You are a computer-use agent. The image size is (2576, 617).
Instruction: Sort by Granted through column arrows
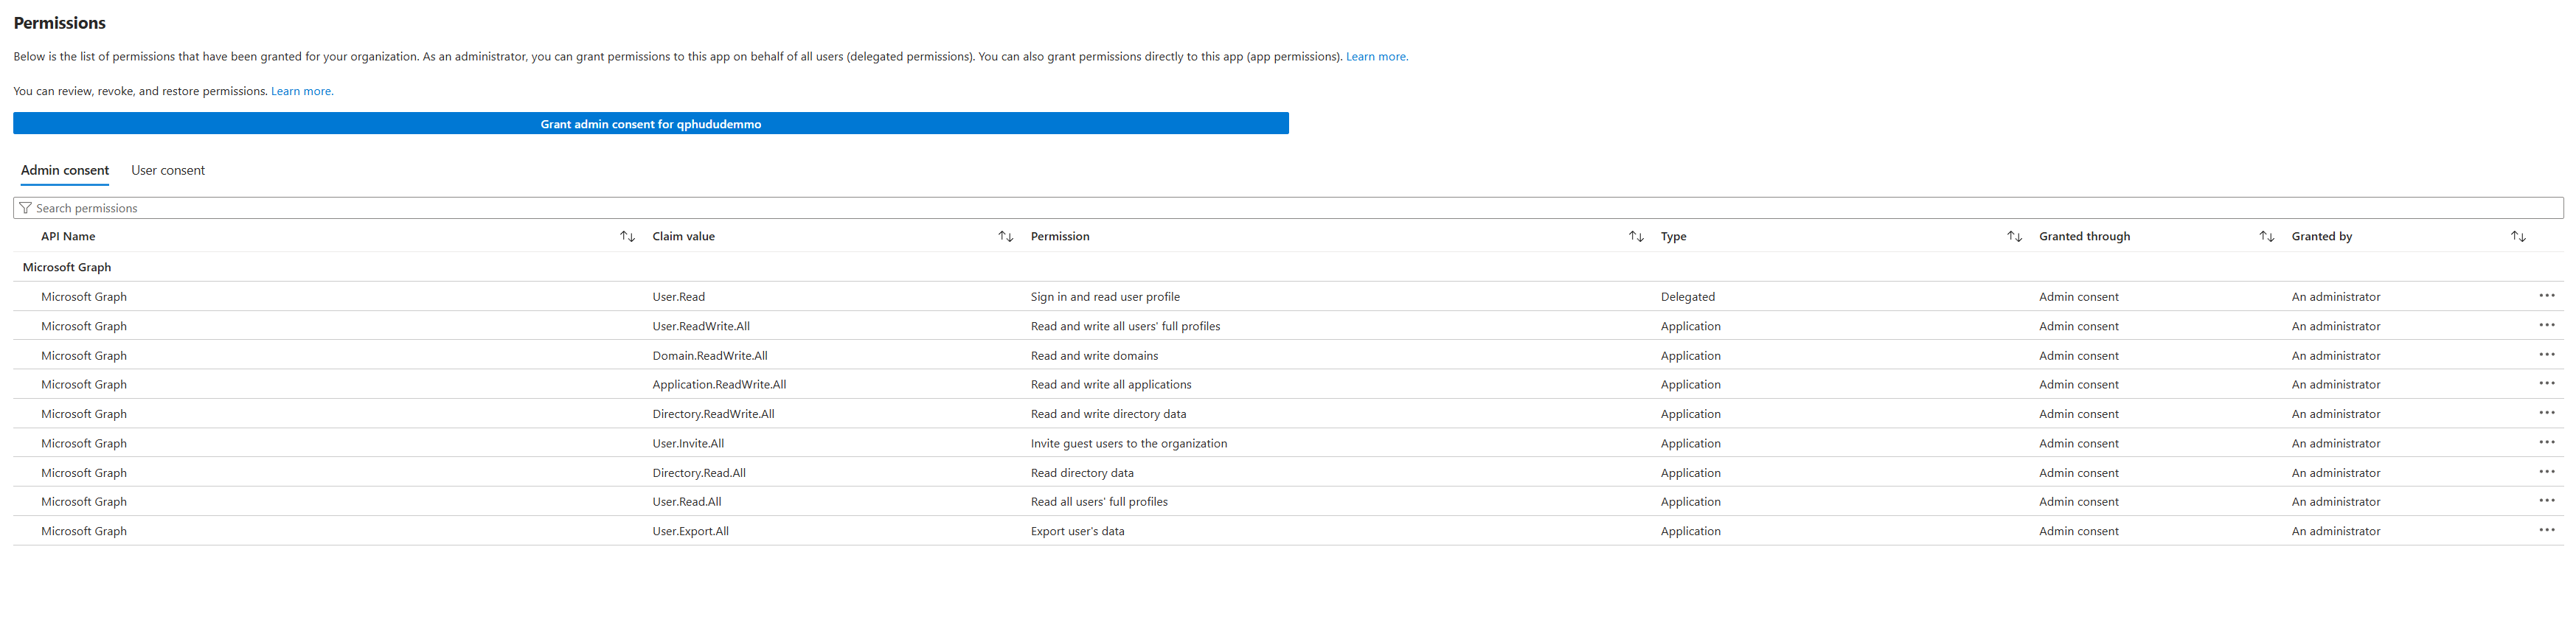2266,237
